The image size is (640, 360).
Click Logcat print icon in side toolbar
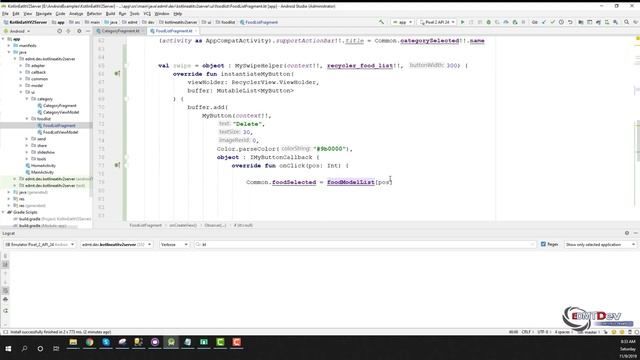[x=5, y=299]
